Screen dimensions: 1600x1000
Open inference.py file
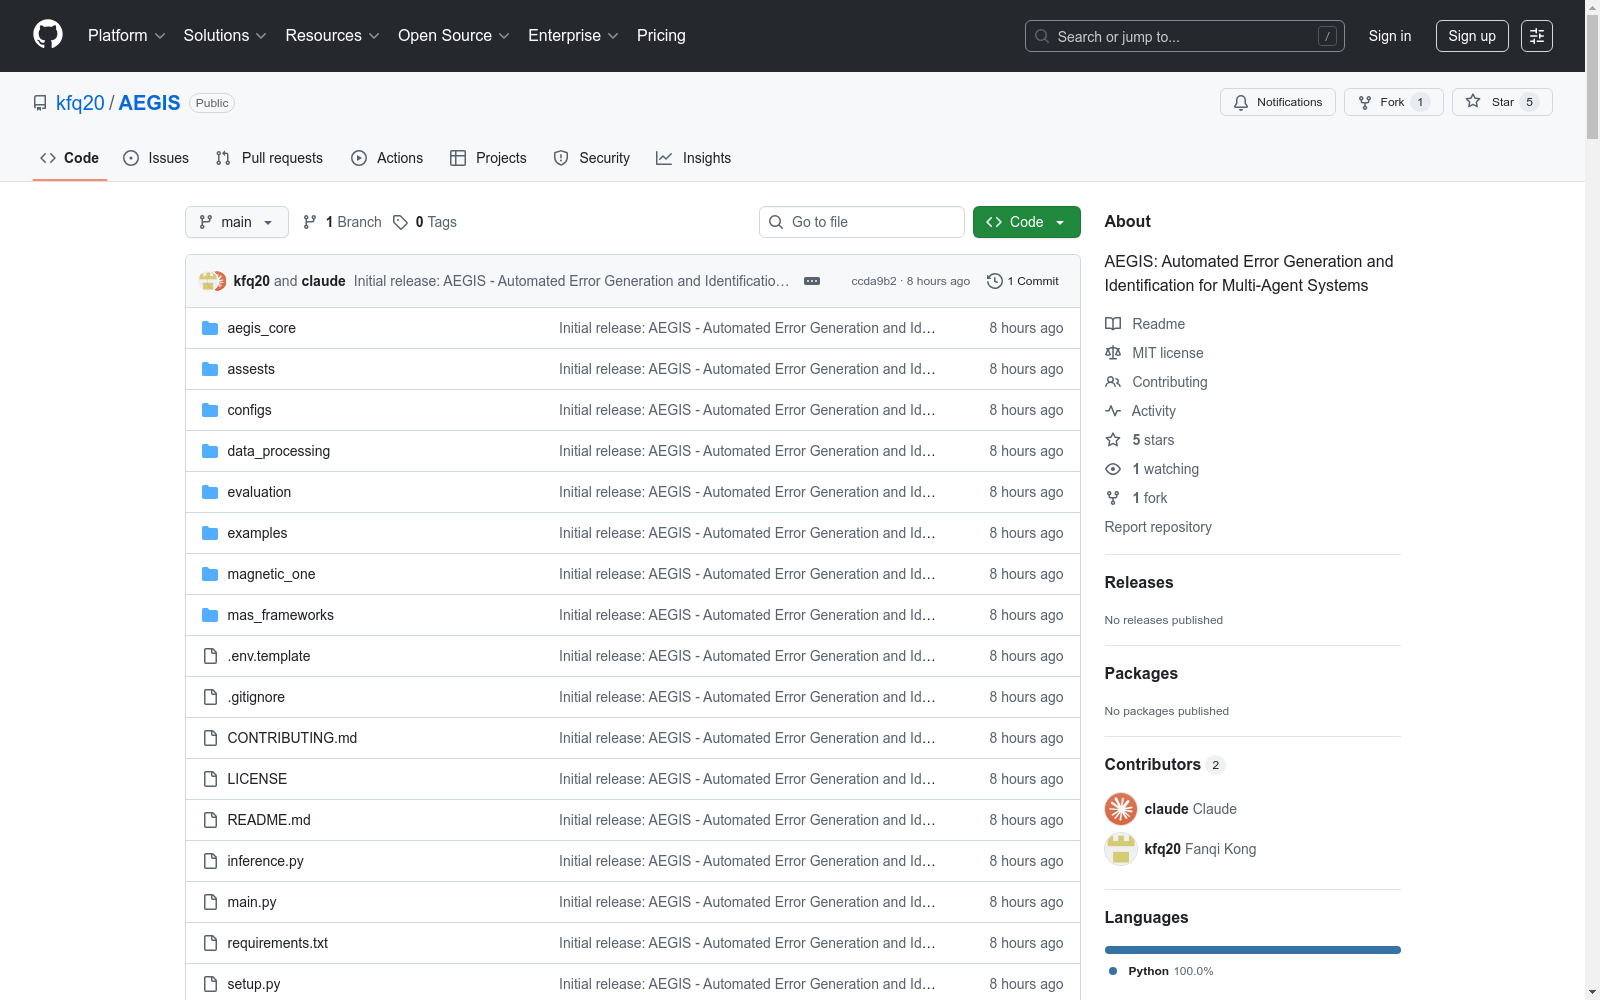click(265, 861)
